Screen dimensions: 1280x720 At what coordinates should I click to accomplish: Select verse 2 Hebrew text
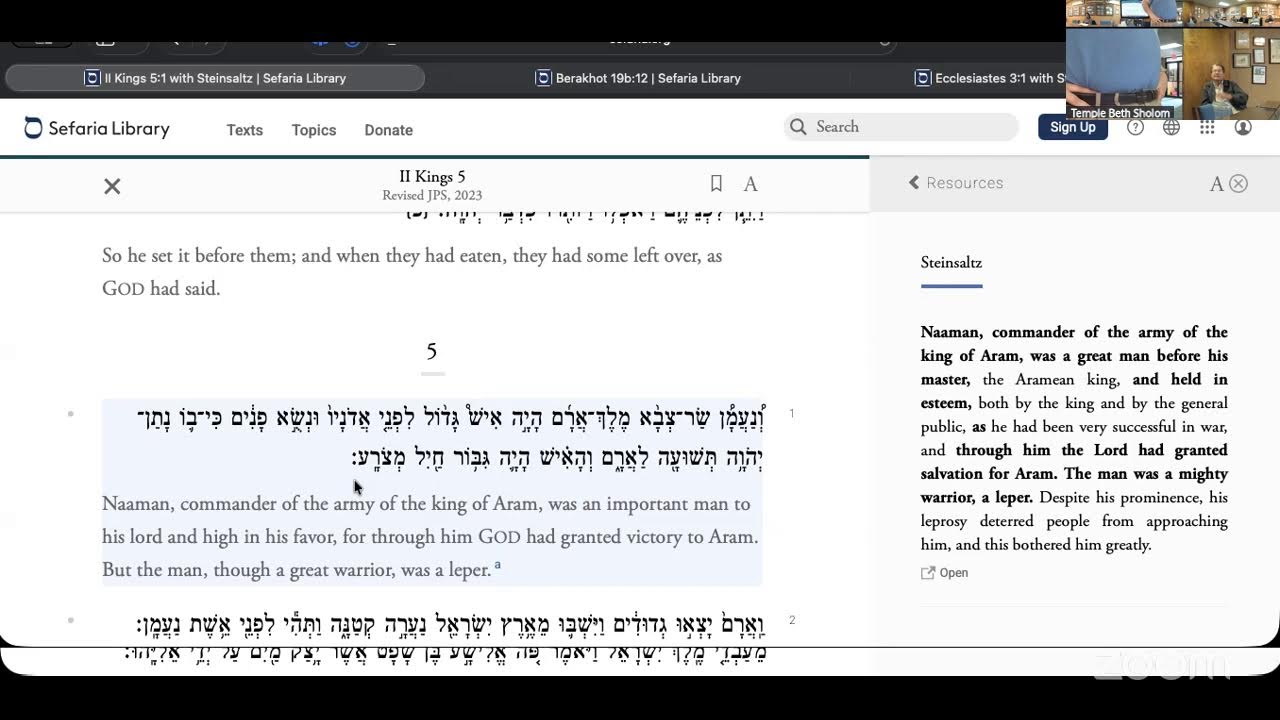pyautogui.click(x=450, y=626)
